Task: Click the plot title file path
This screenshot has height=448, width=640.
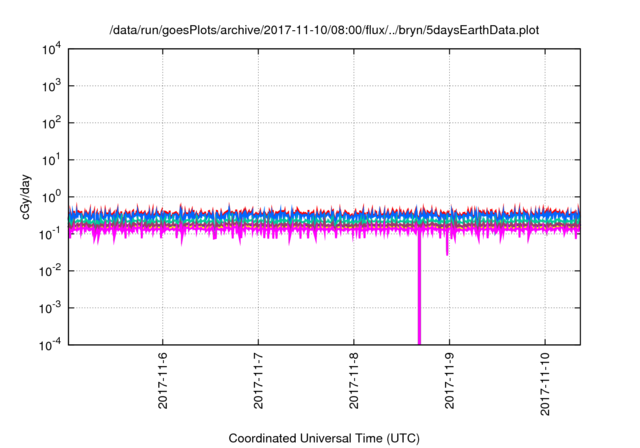Action: [x=324, y=30]
